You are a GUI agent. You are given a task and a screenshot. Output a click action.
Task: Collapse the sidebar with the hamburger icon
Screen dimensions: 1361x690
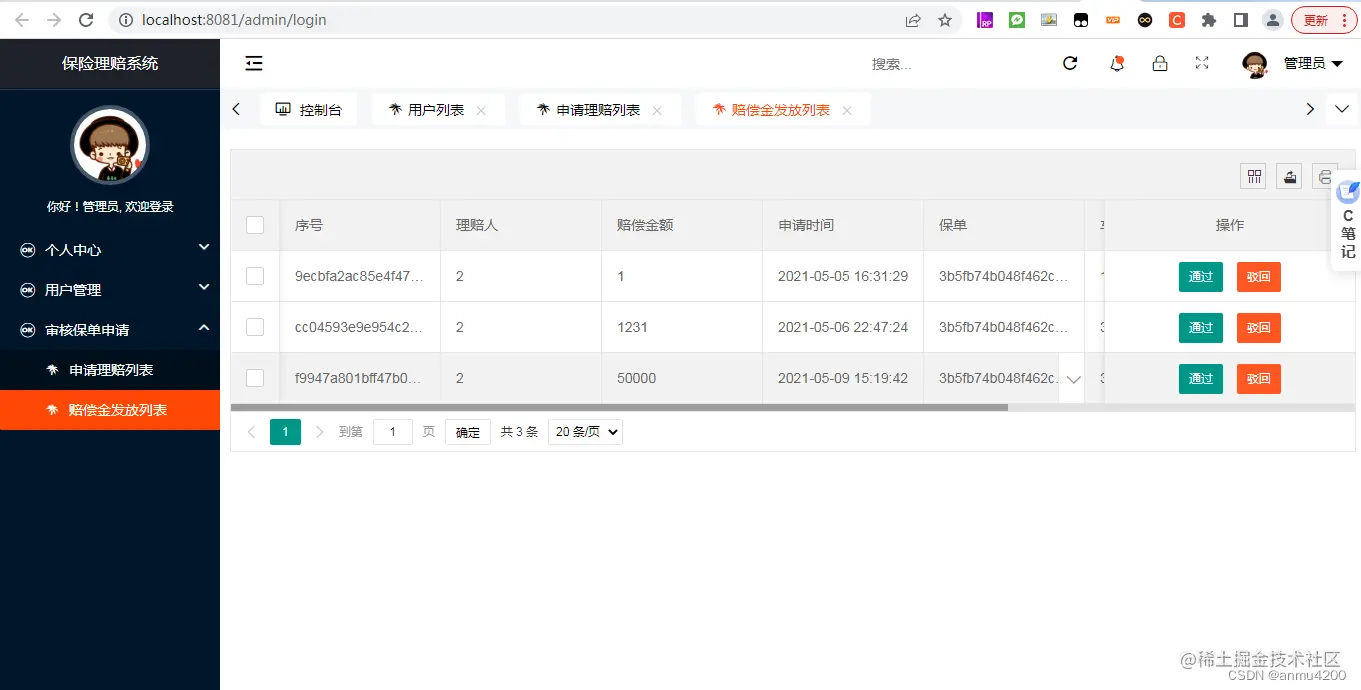pos(254,63)
